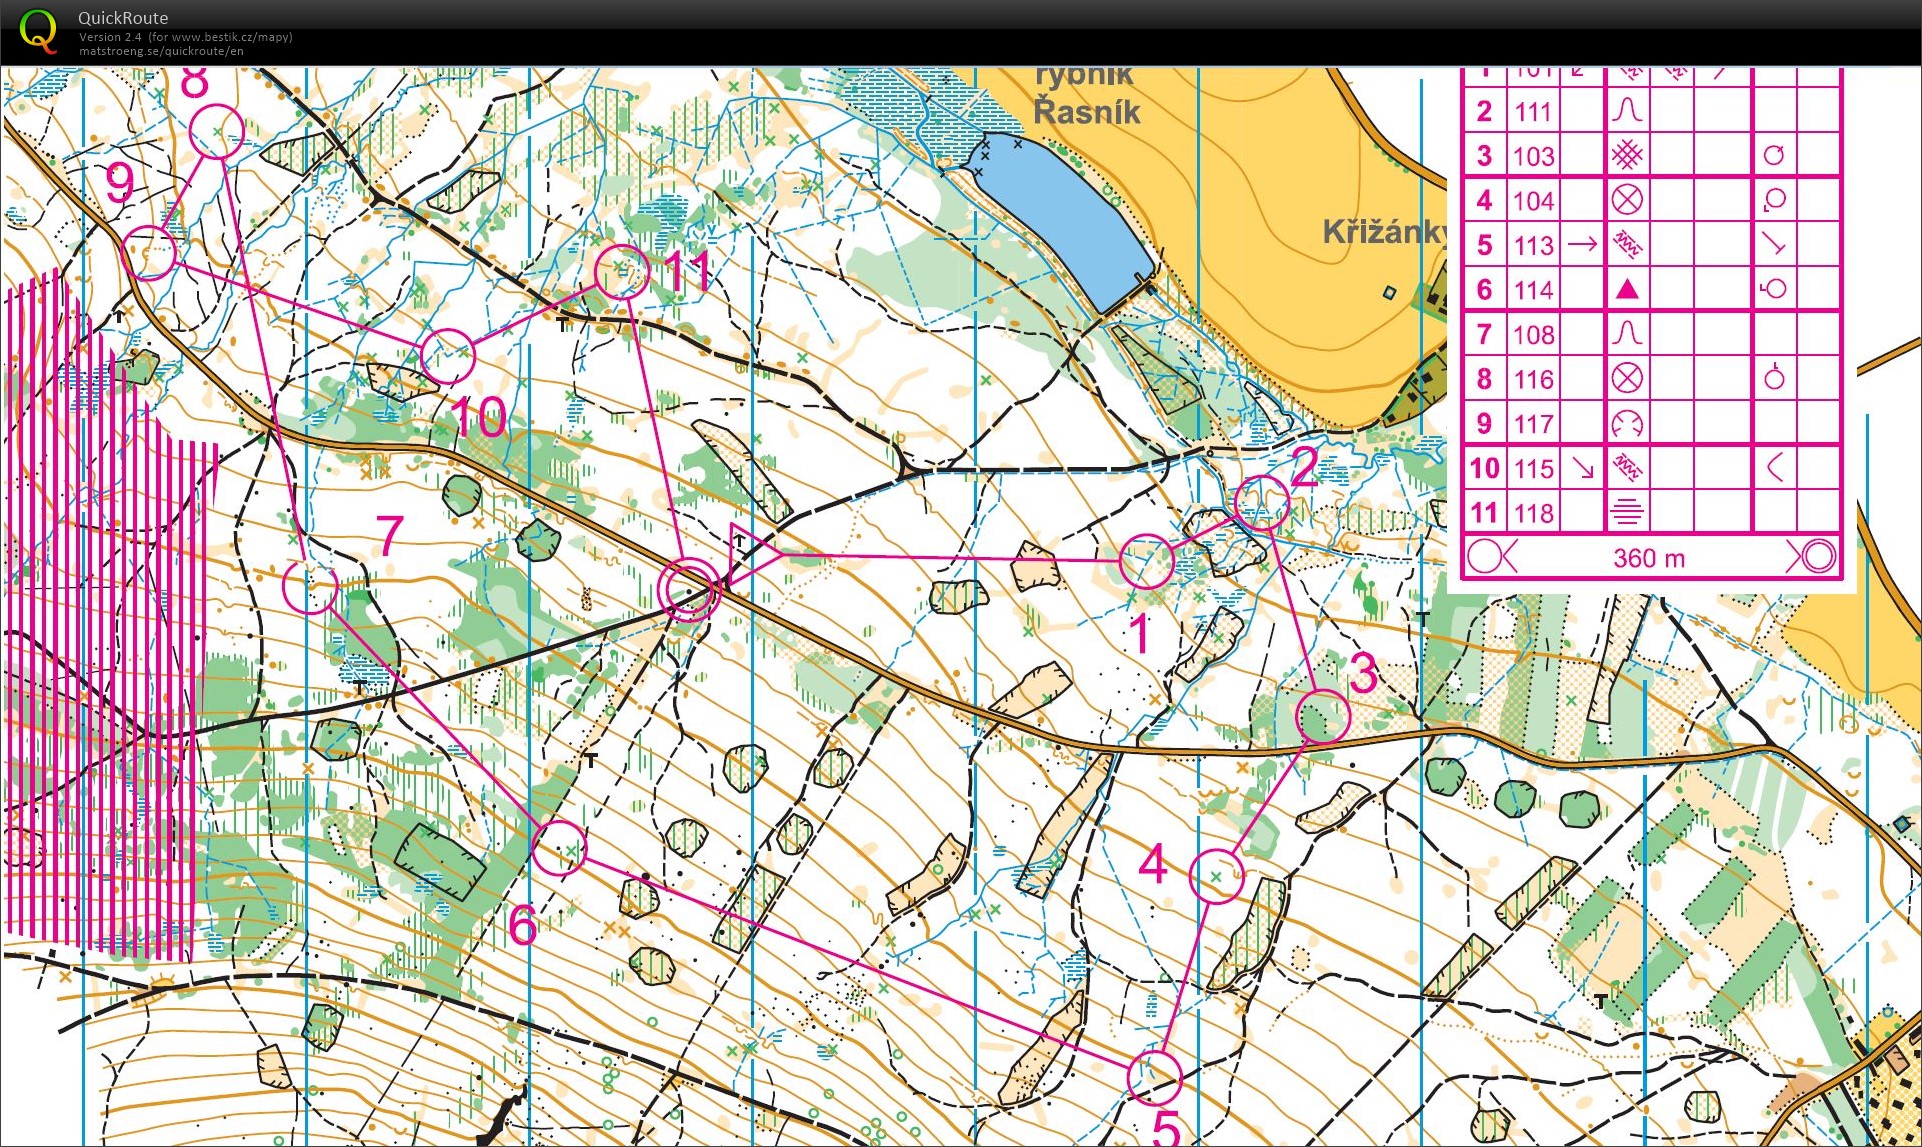Click control circle number 3
The height and width of the screenshot is (1147, 1922).
tap(1323, 716)
